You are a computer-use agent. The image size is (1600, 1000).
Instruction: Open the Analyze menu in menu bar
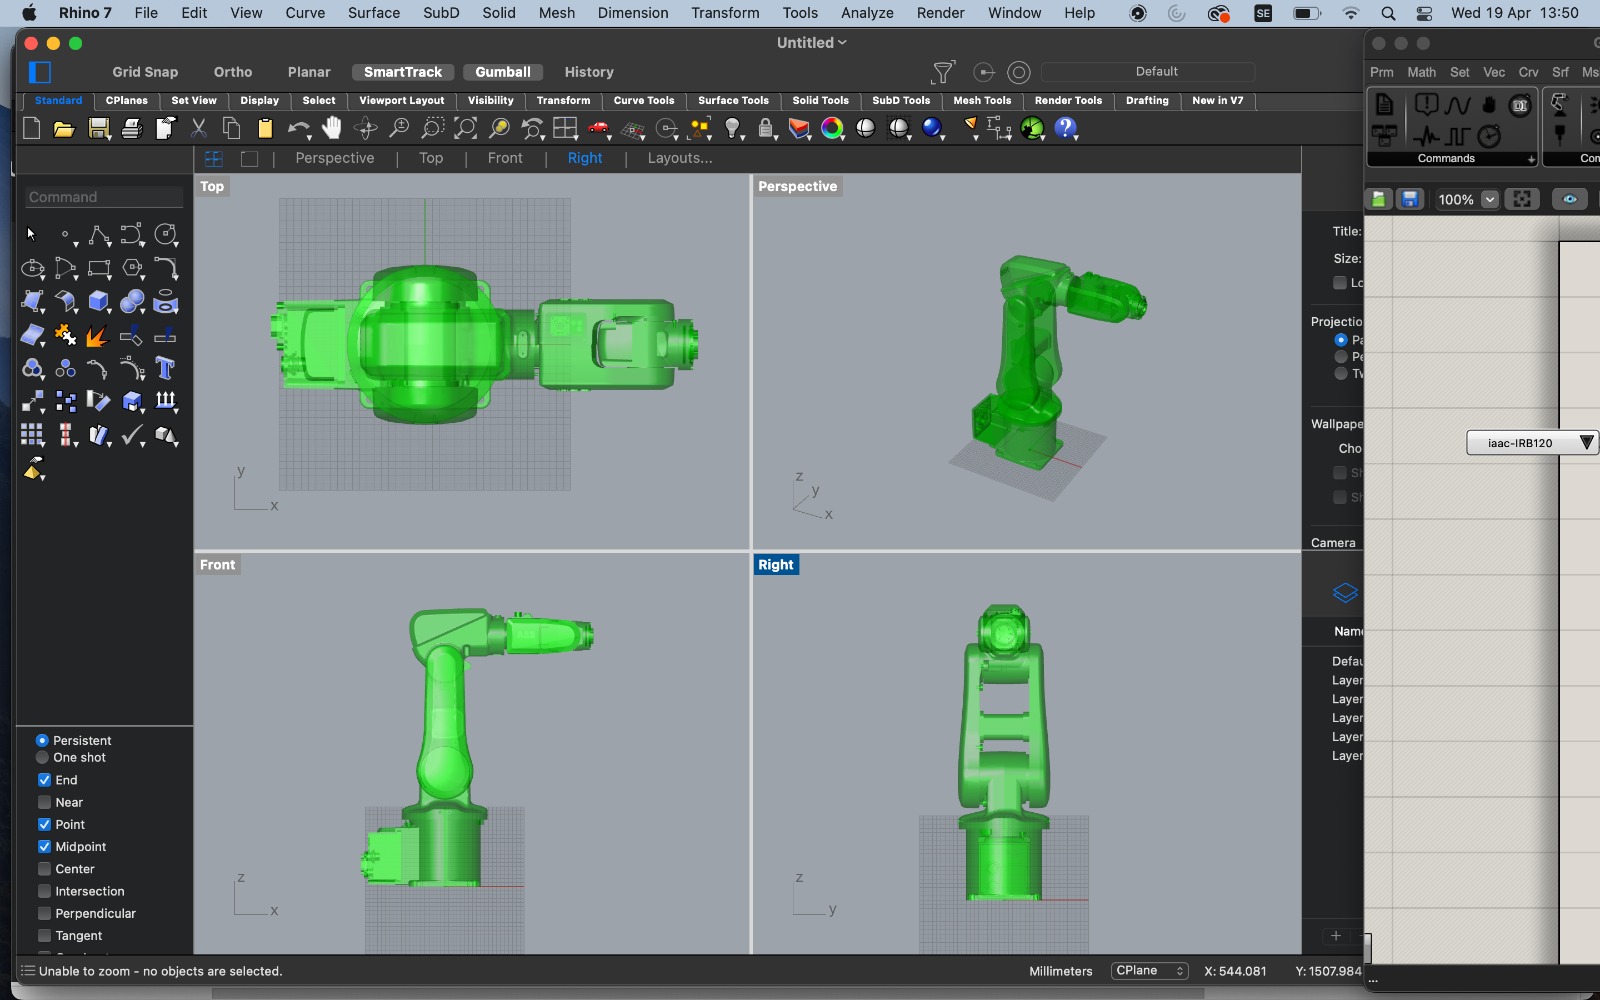(x=867, y=13)
